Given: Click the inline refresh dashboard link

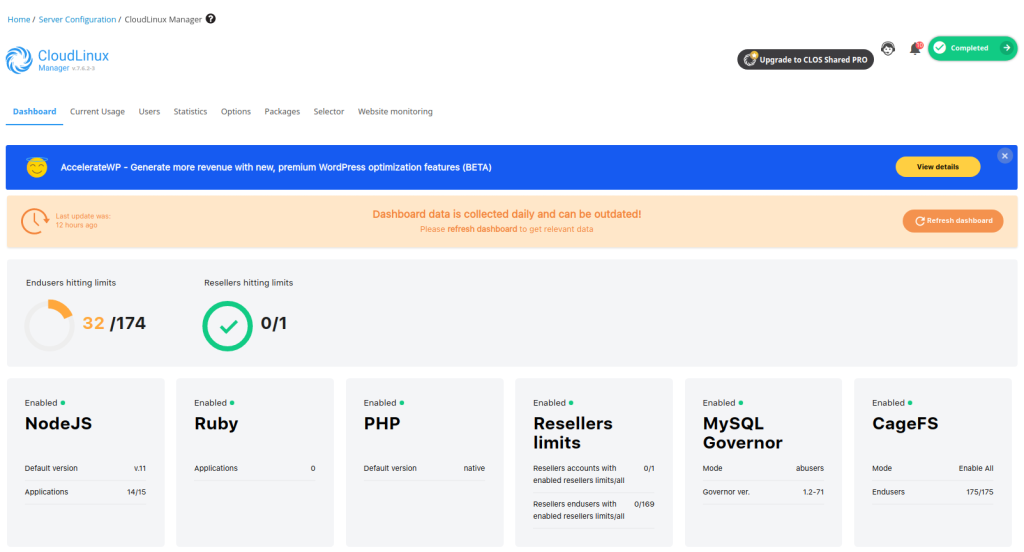Looking at the screenshot, I should click(481, 229).
